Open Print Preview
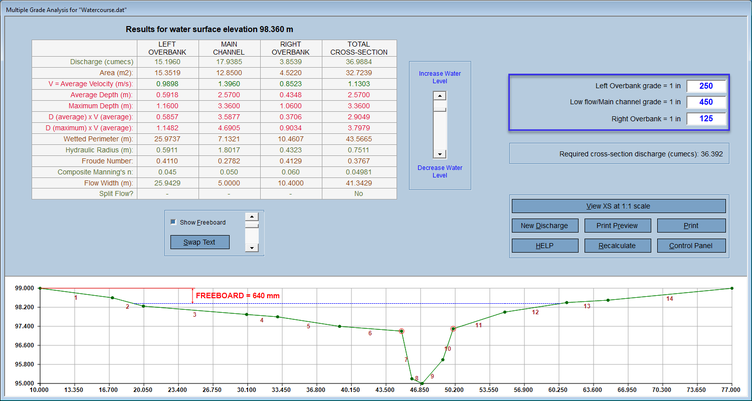752x401 pixels. coord(617,225)
